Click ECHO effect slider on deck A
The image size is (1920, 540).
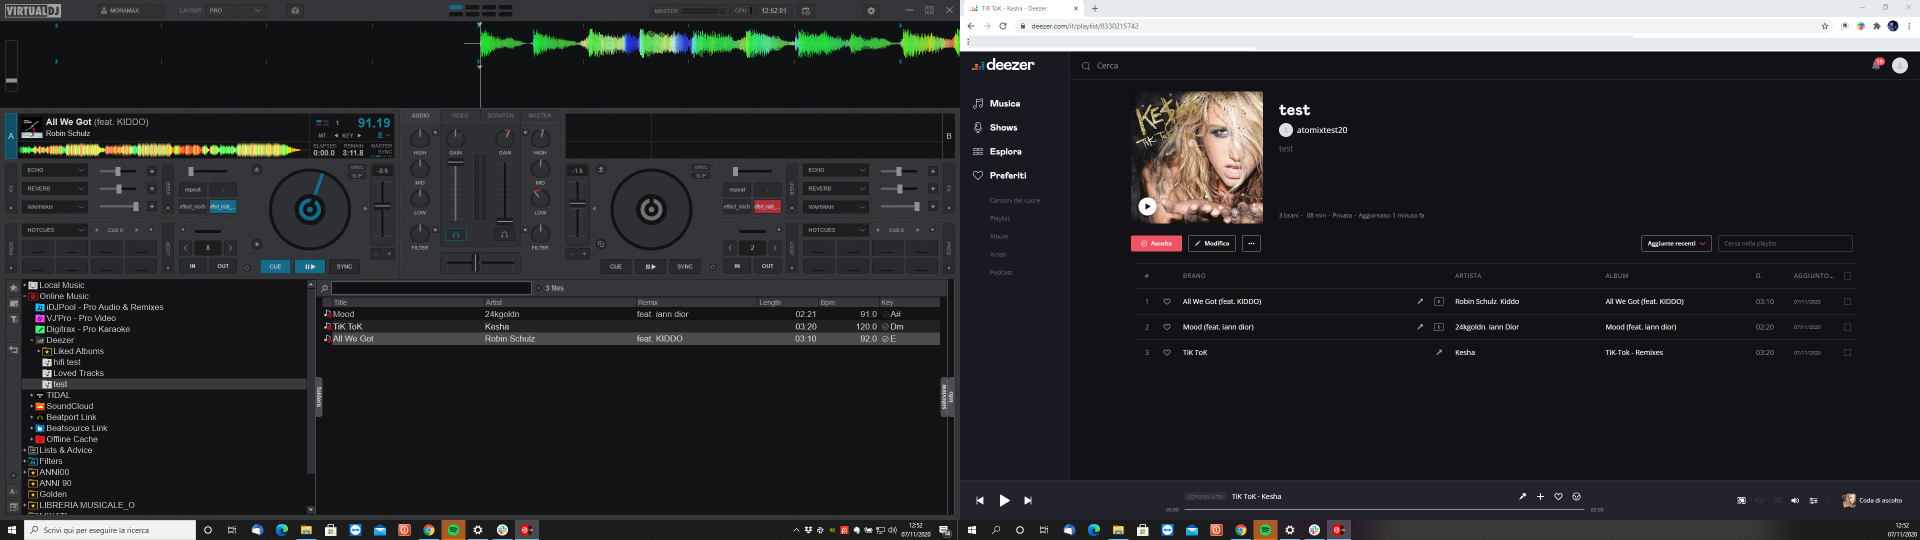click(x=117, y=171)
